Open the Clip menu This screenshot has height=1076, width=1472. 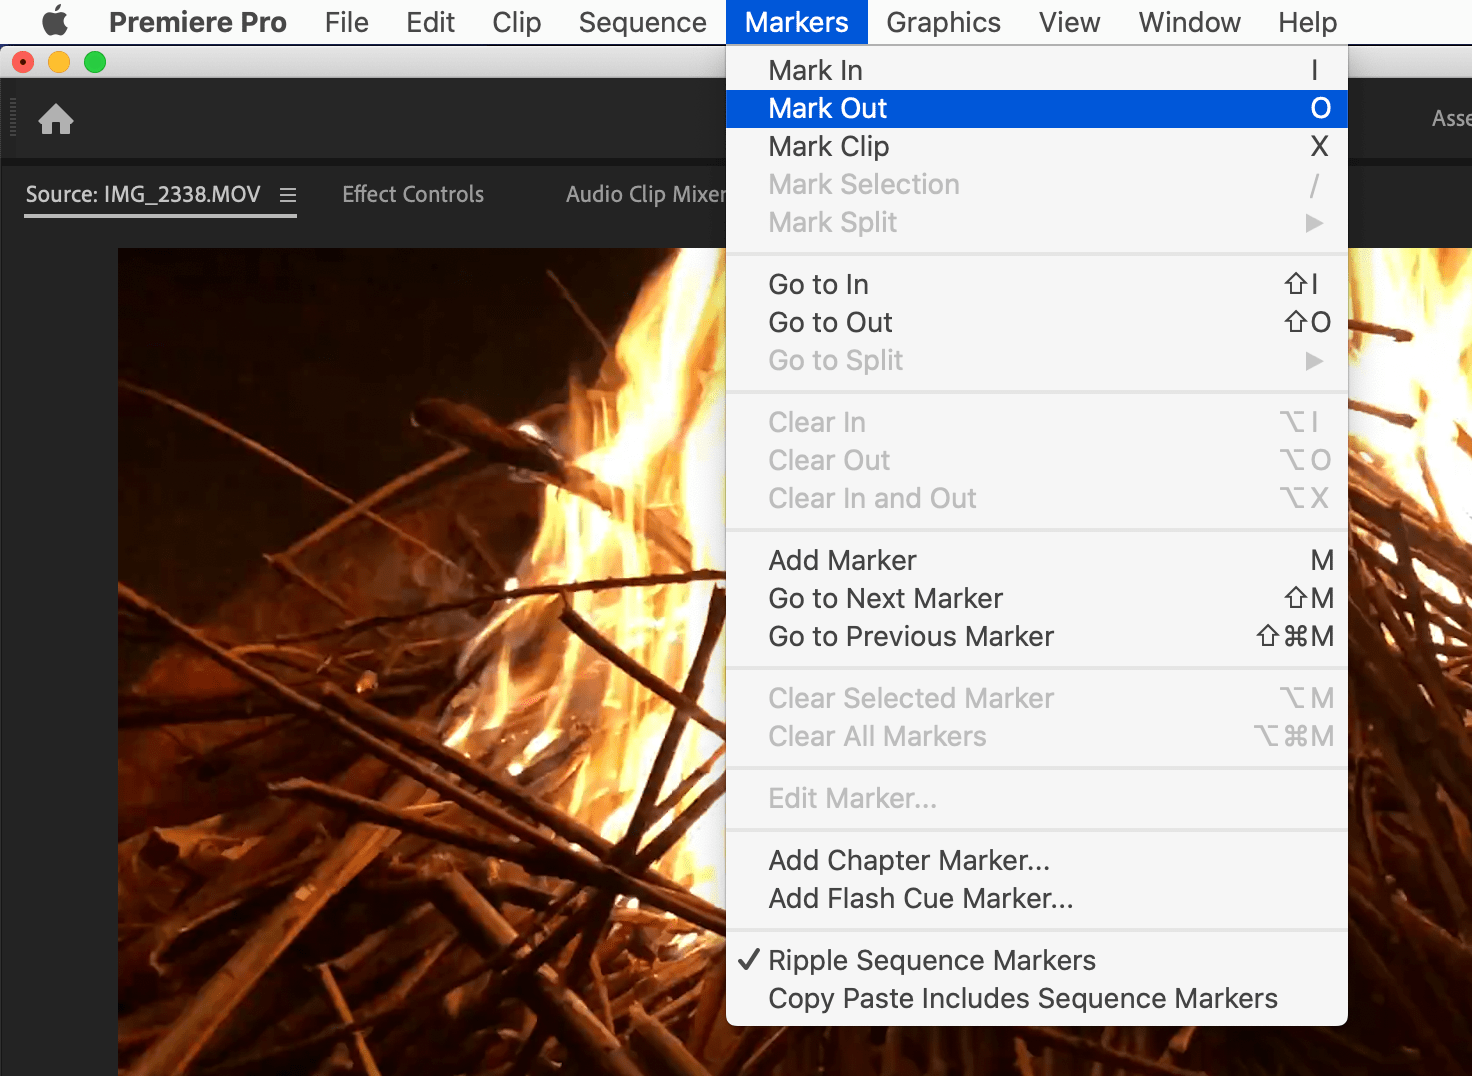point(517,22)
